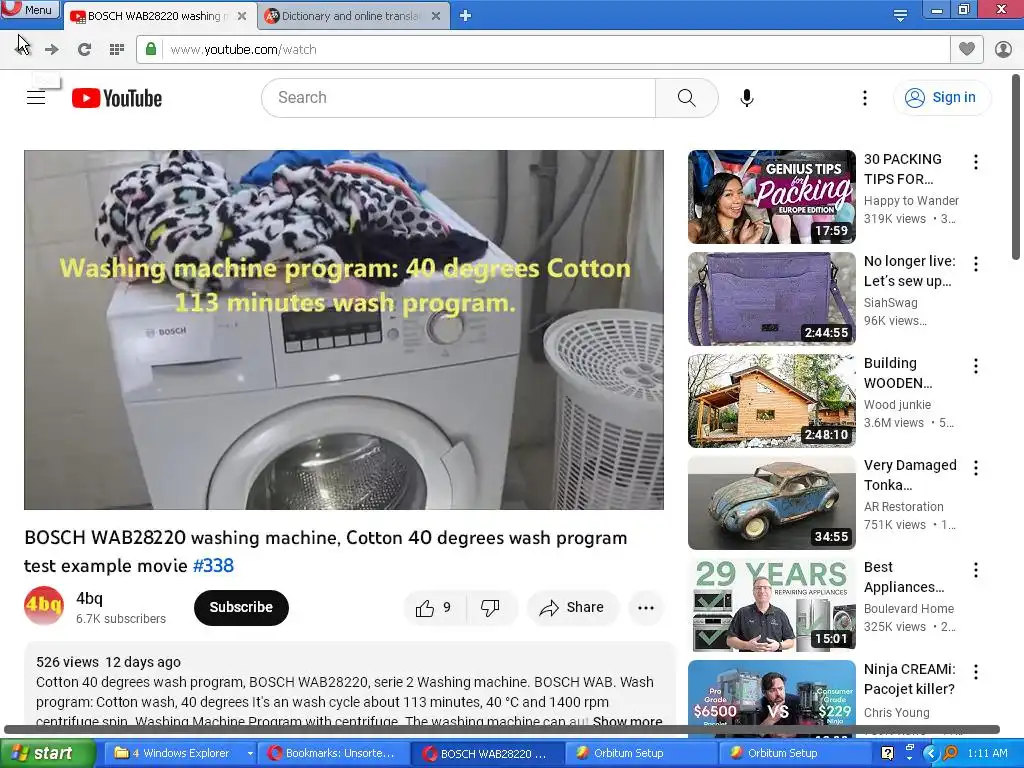Go forward with the browser arrow

point(52,50)
